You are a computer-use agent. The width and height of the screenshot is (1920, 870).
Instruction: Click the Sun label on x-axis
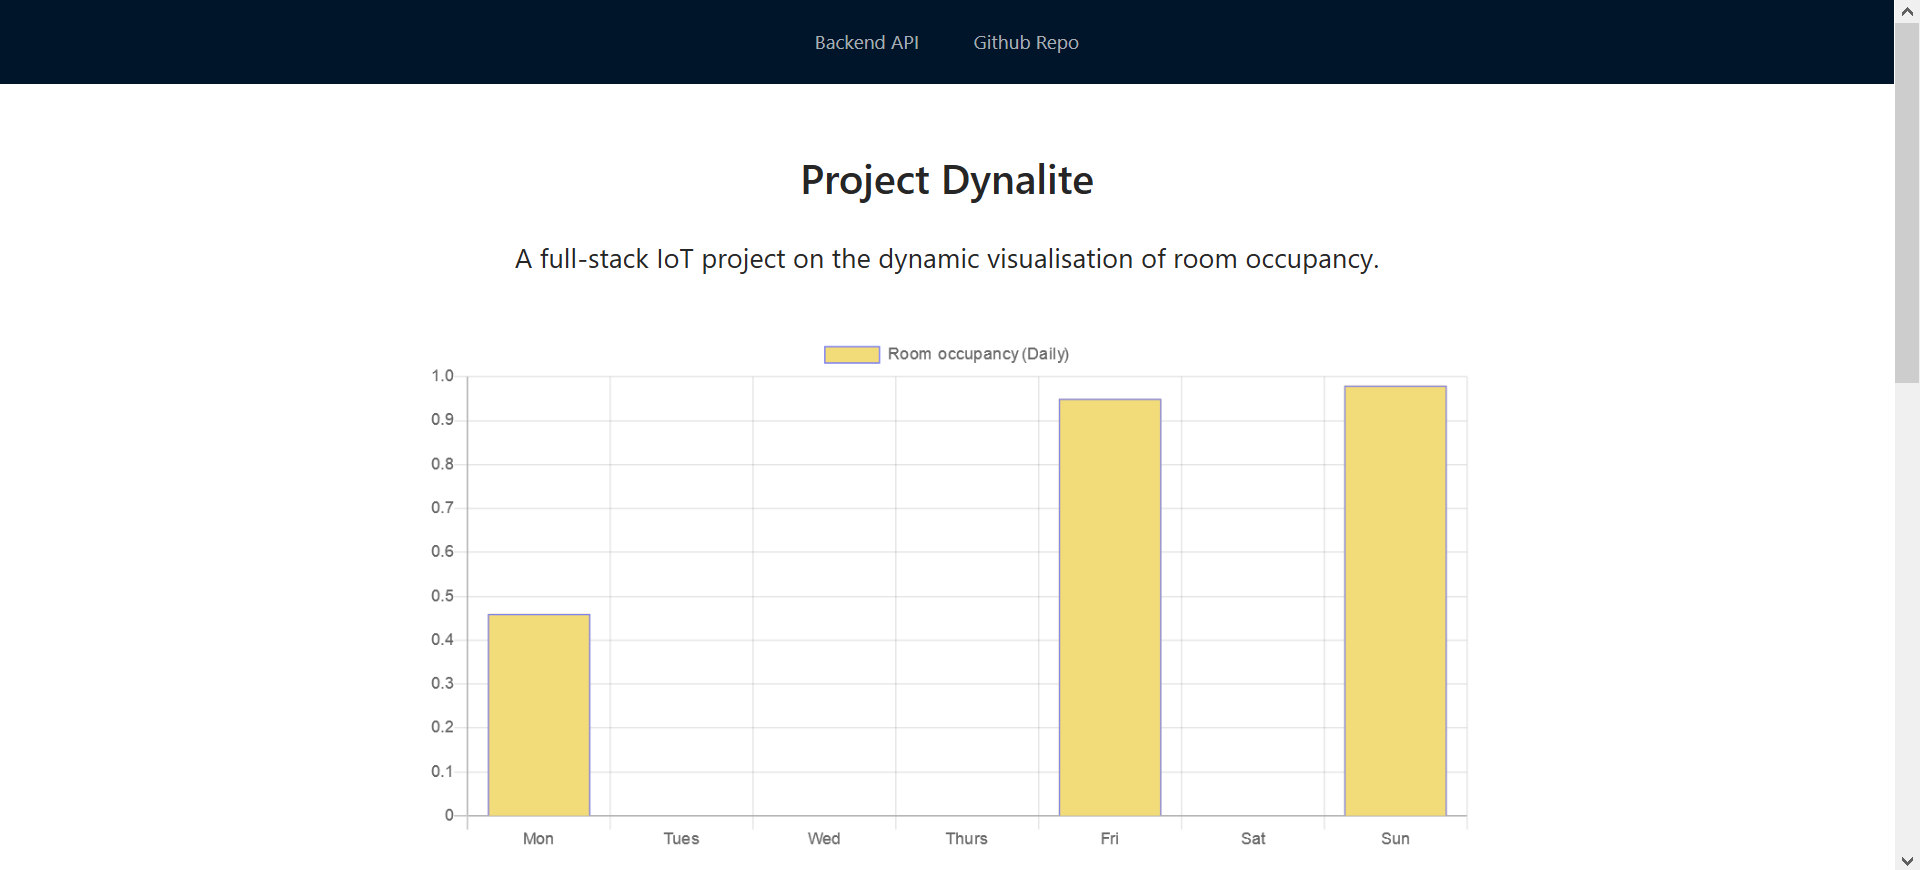(1395, 838)
